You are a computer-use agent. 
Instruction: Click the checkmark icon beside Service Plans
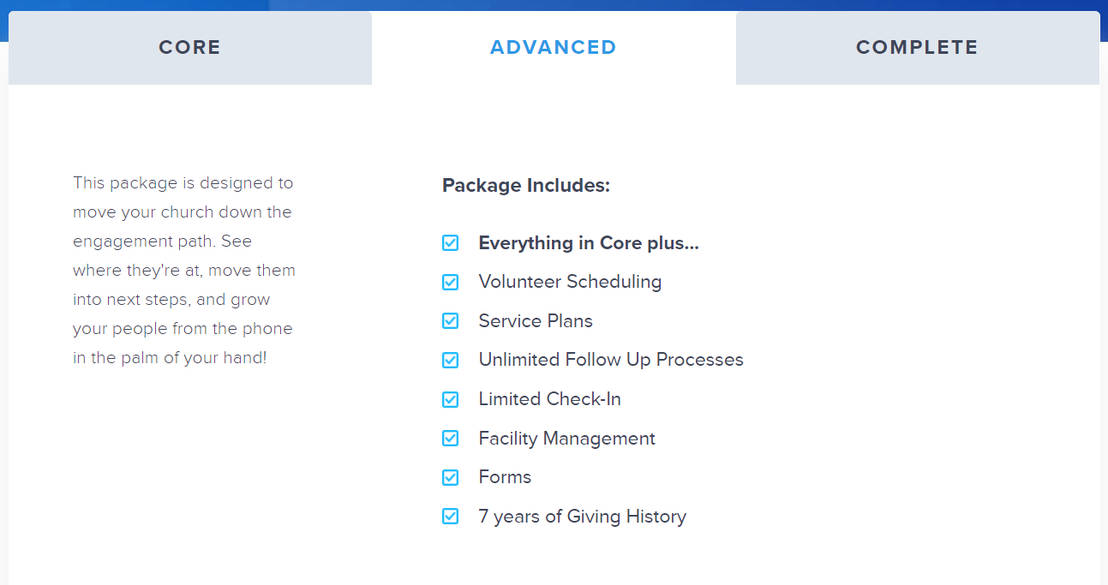(x=450, y=321)
